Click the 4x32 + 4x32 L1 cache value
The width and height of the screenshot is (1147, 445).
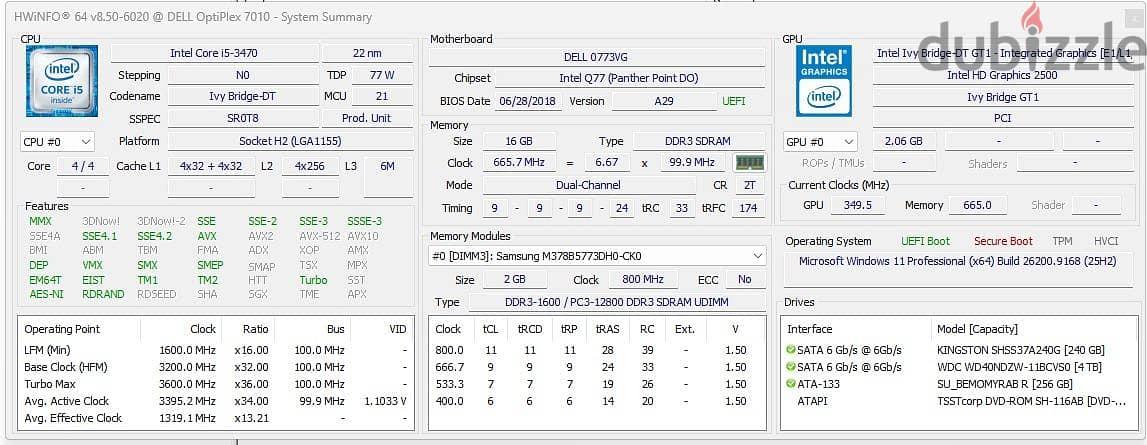click(x=211, y=166)
